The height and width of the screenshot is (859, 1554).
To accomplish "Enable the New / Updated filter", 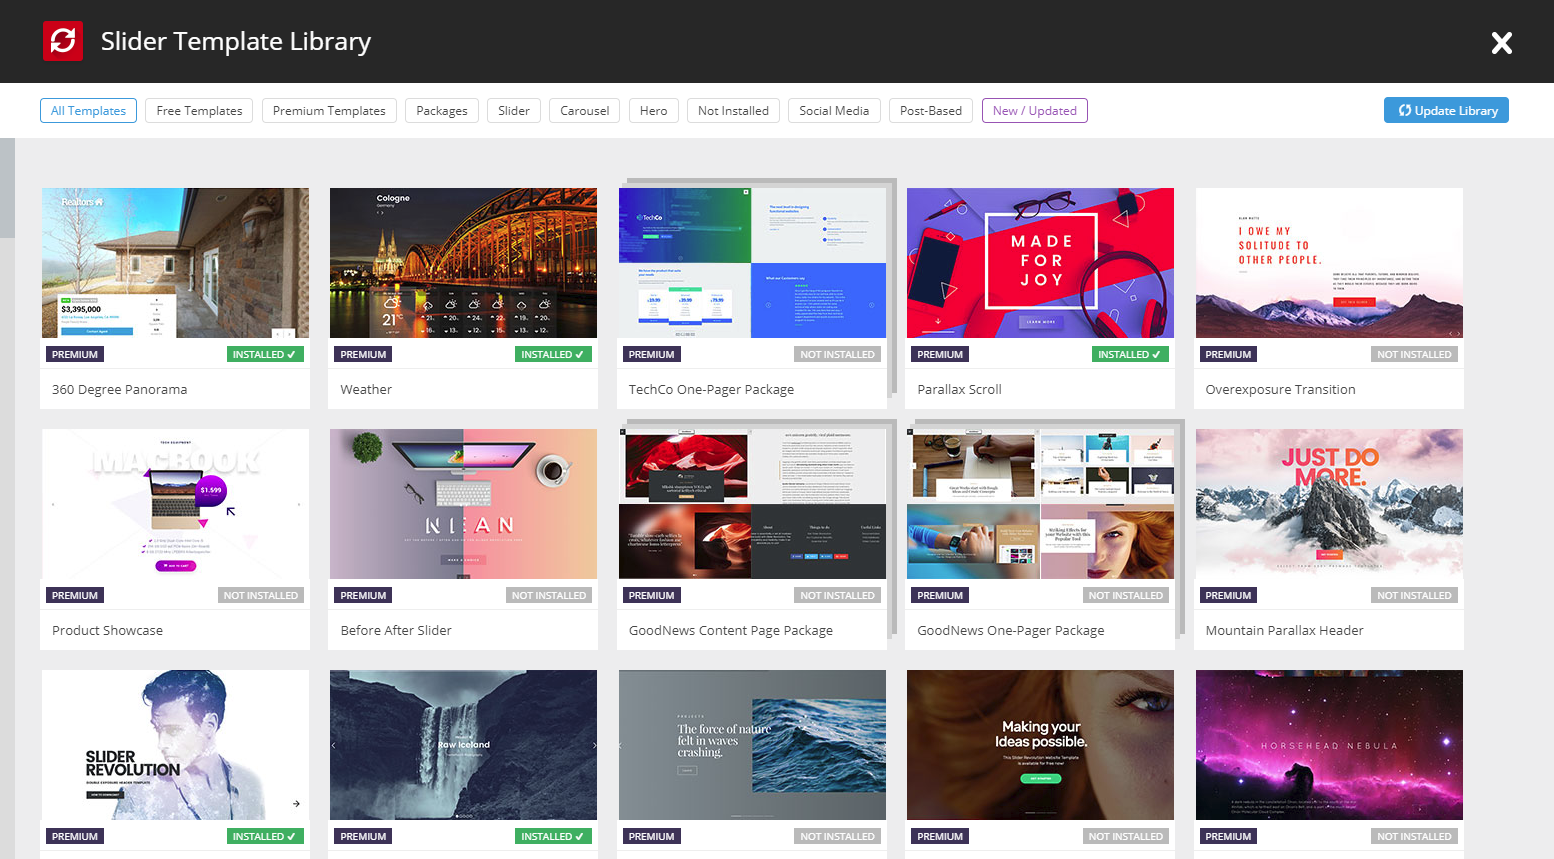I will tap(1034, 110).
